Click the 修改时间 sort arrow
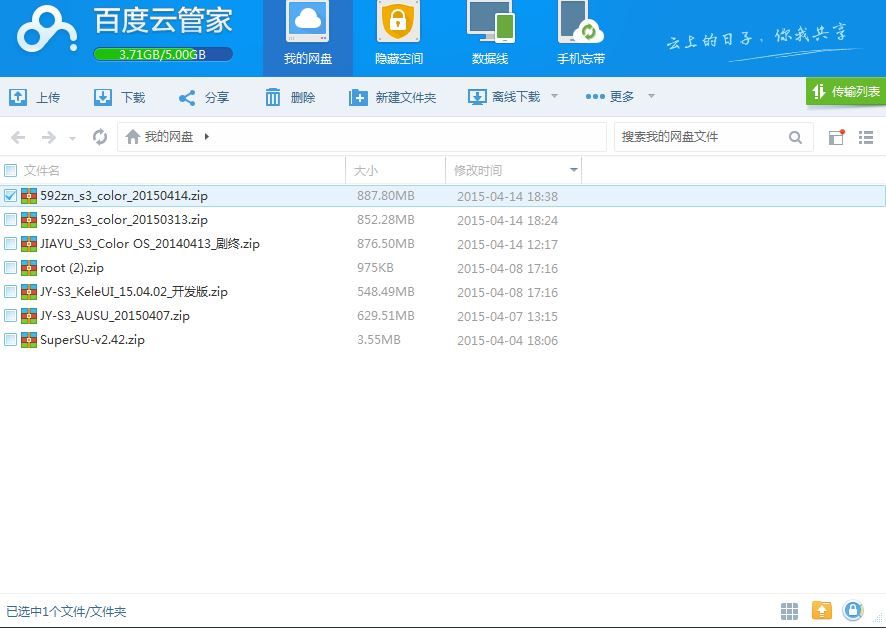This screenshot has height=628, width=886. tap(574, 170)
